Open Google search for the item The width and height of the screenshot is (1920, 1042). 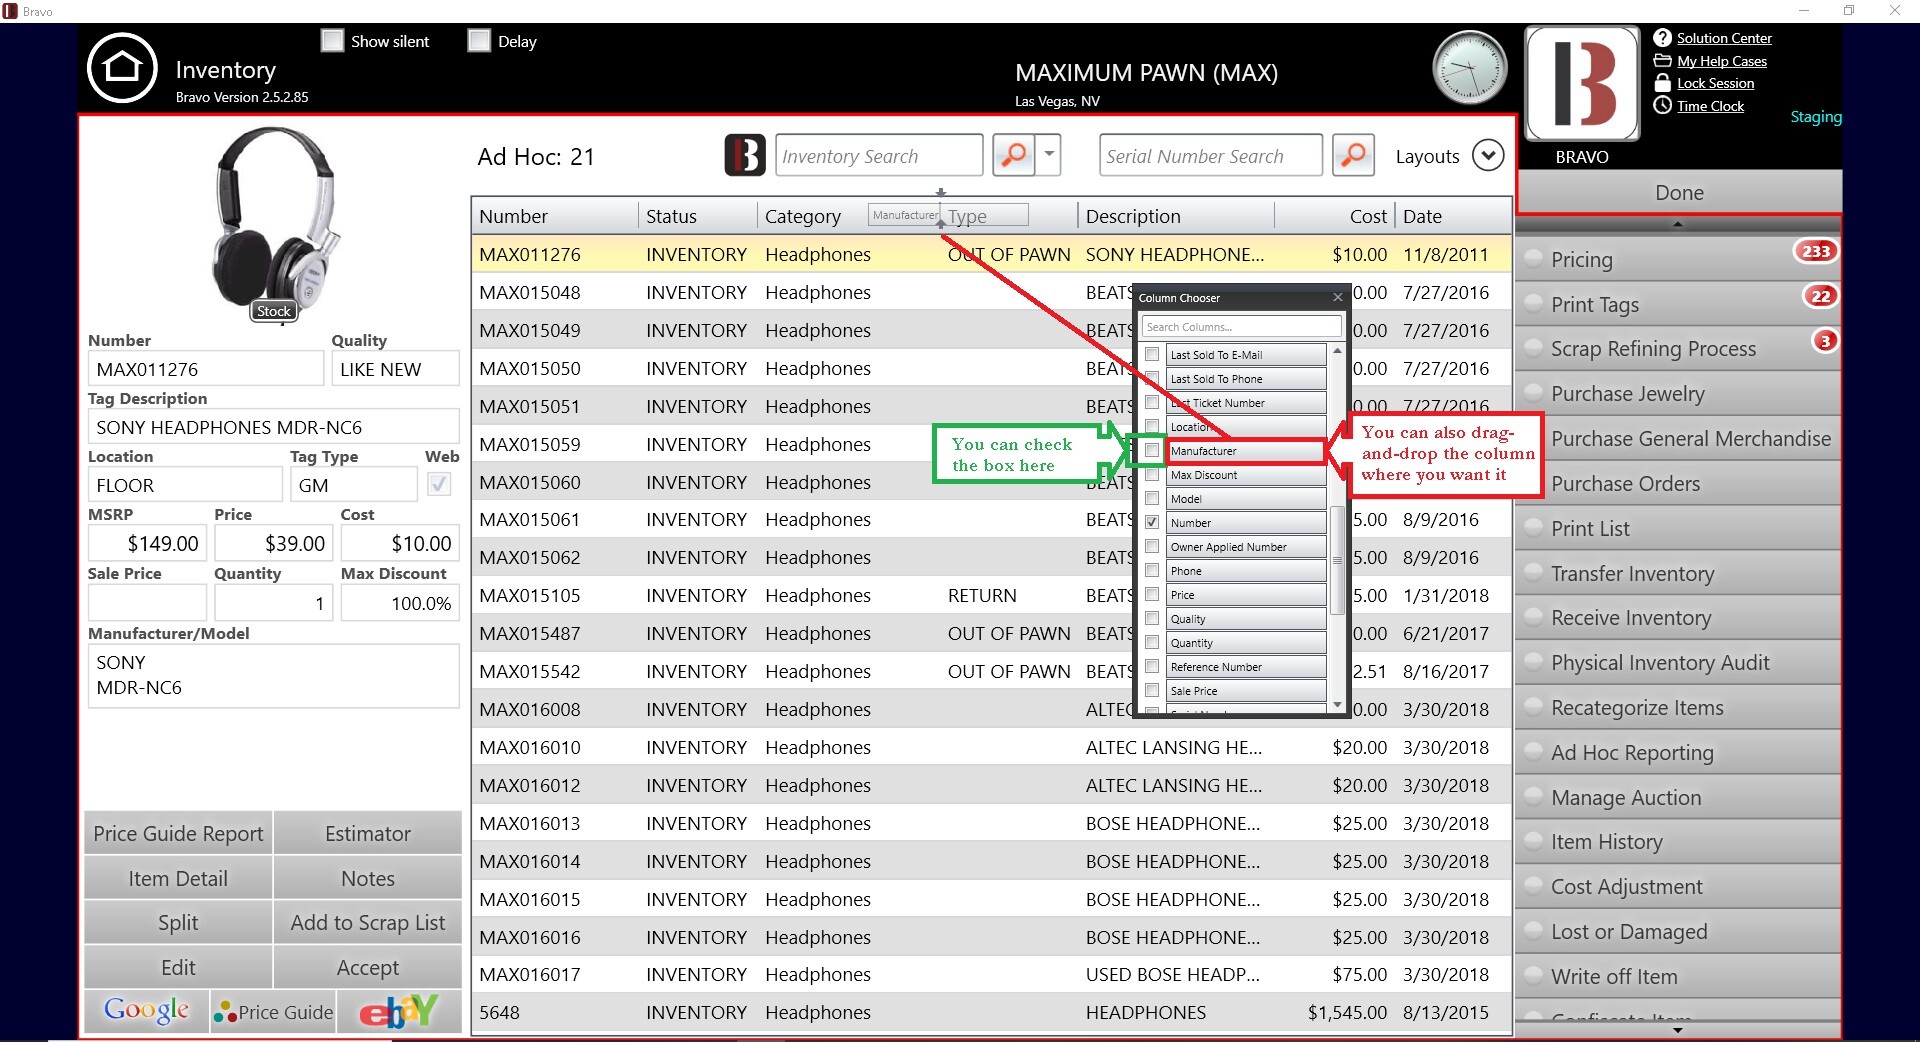click(147, 1011)
